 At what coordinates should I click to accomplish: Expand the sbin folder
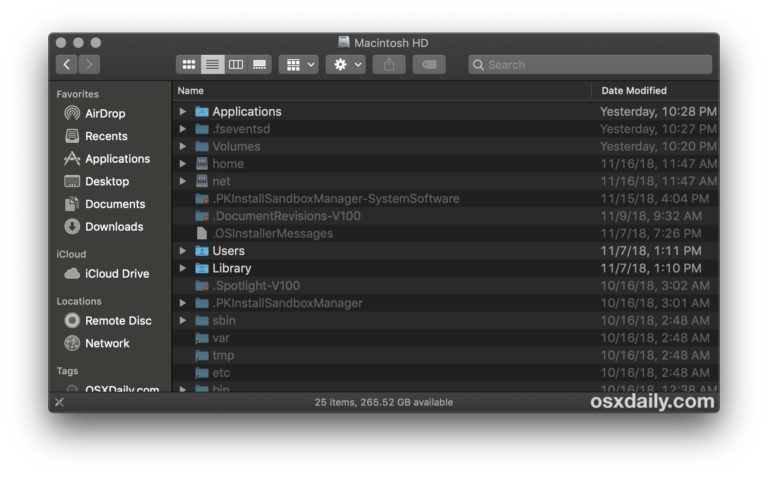(x=183, y=321)
